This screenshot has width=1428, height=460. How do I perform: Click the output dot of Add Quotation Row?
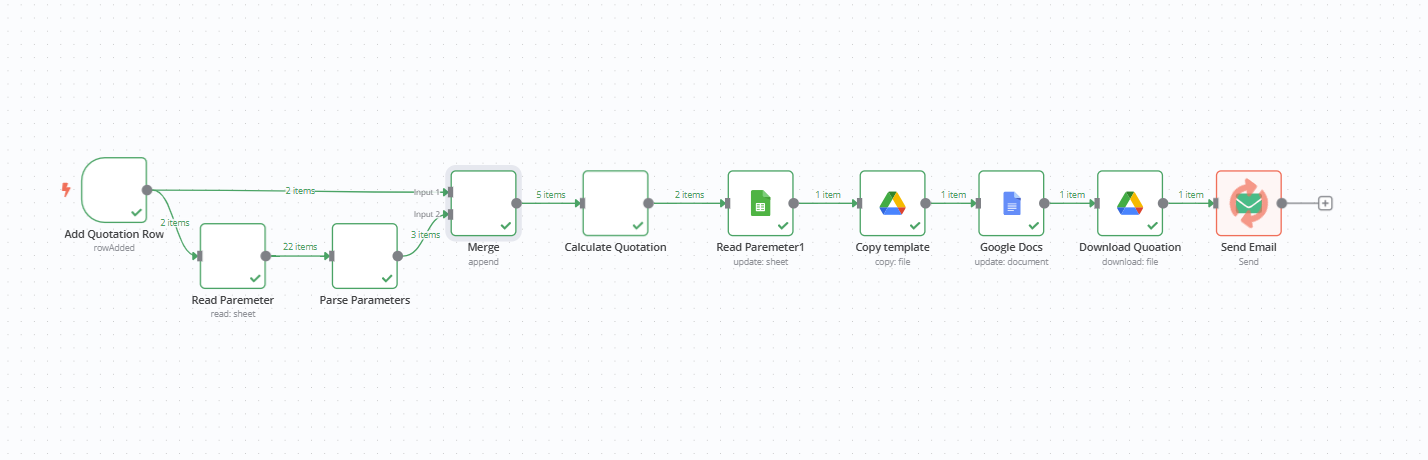pos(147,190)
